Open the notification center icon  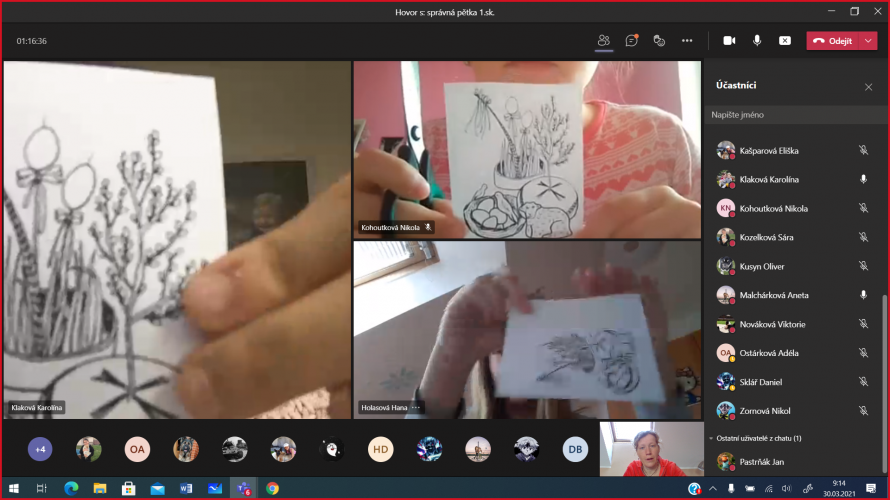pos(871,489)
